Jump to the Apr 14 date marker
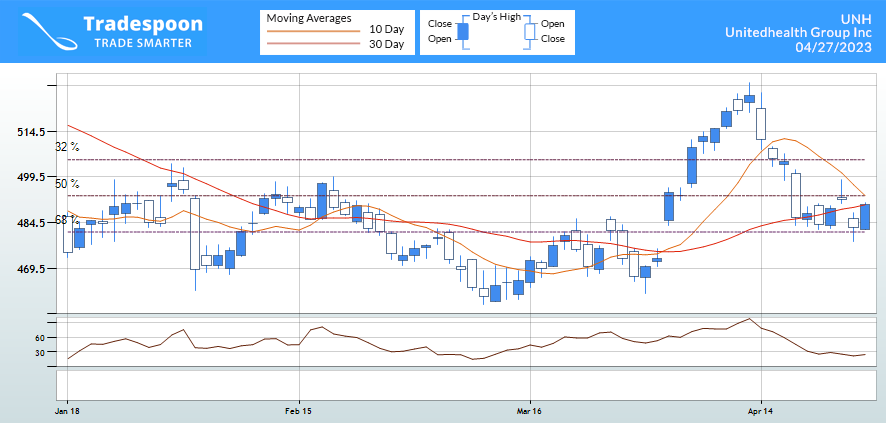Viewport: 886px width, 436px height. [x=761, y=411]
